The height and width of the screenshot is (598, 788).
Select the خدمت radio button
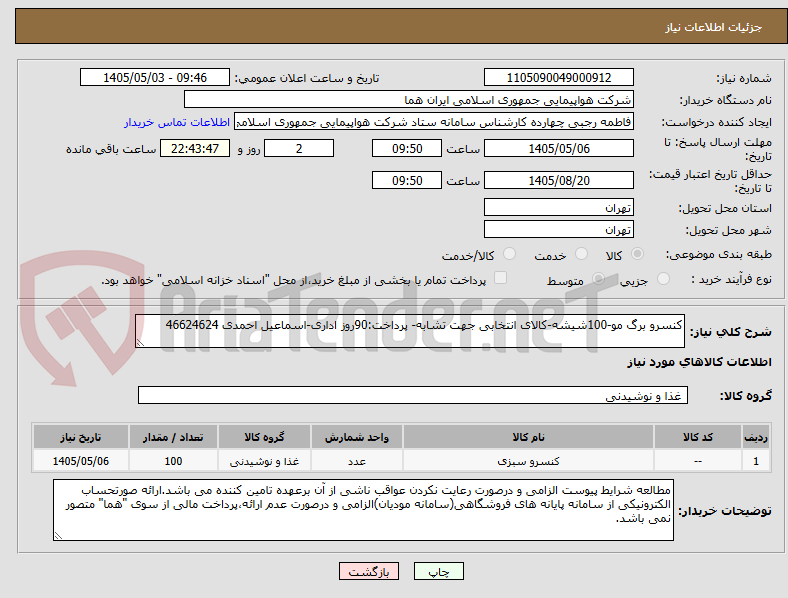click(x=581, y=254)
